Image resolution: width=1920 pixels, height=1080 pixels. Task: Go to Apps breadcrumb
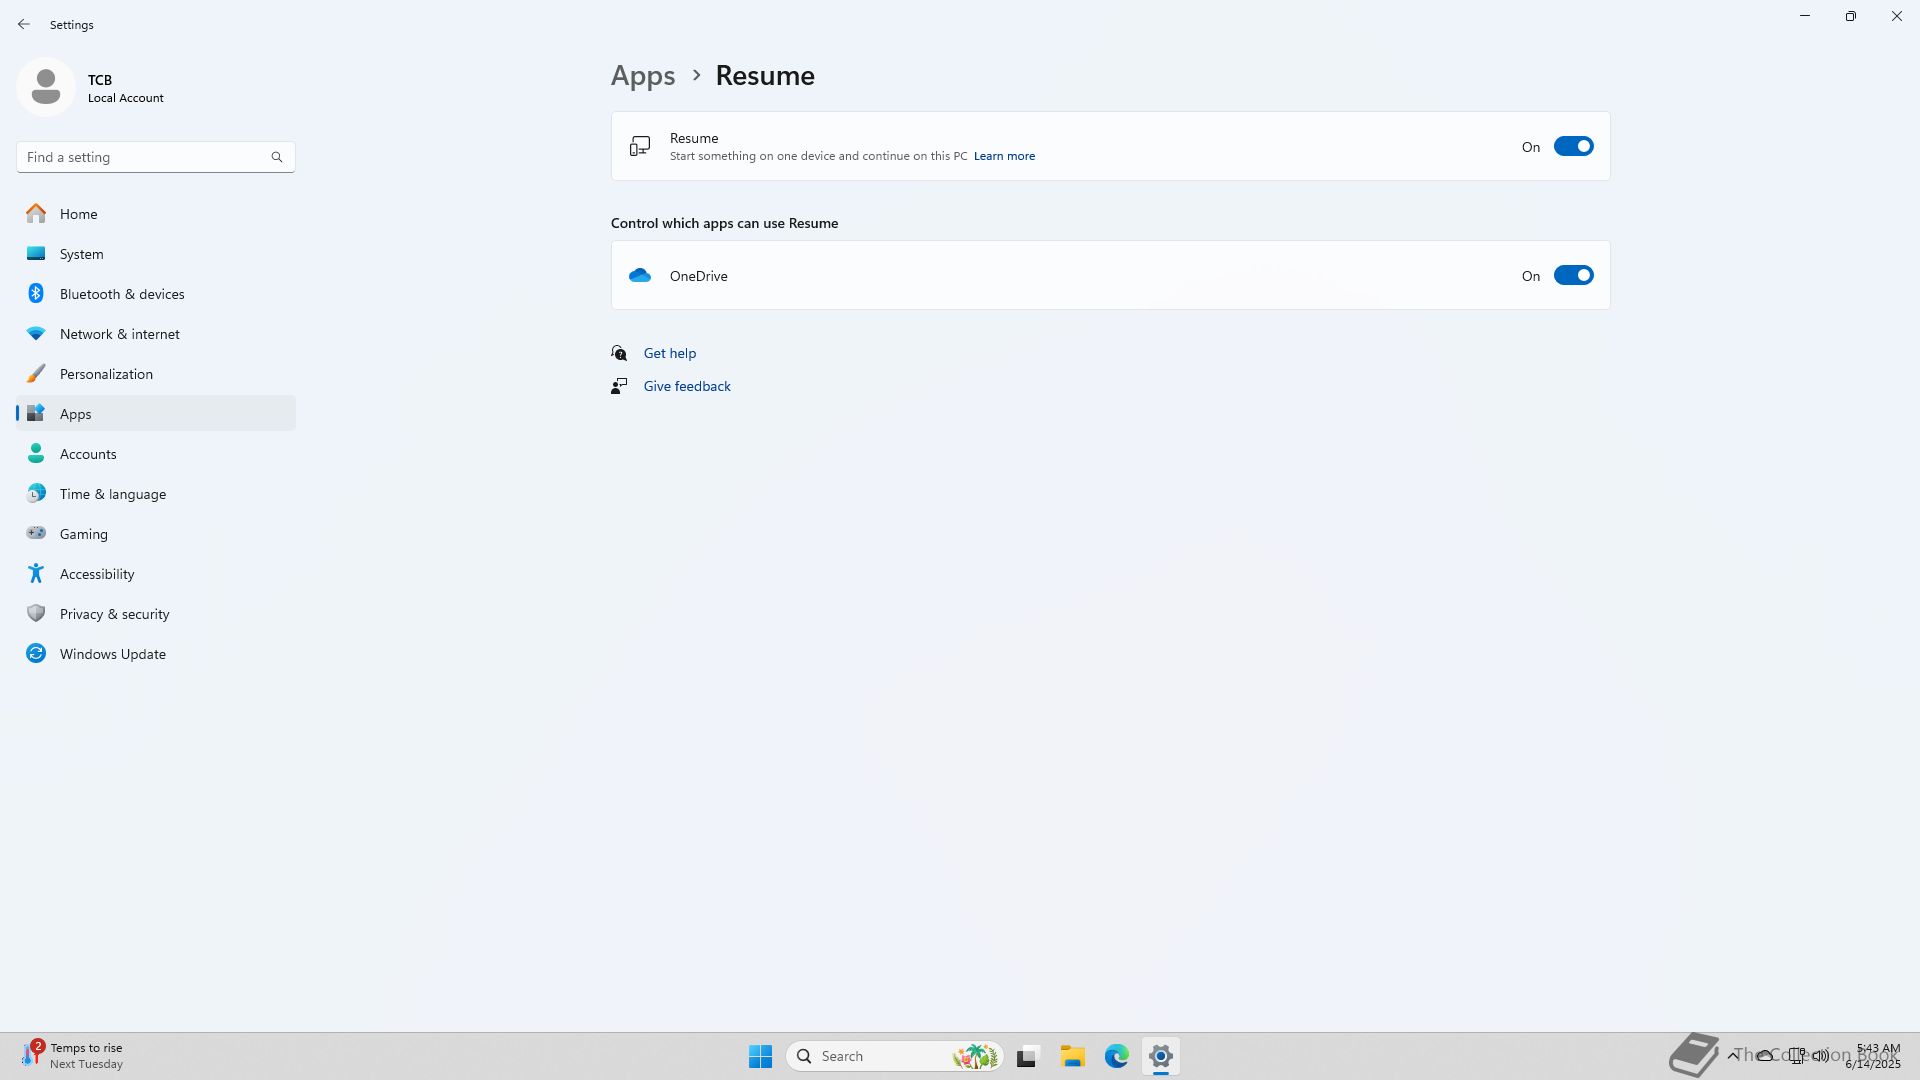coord(643,76)
